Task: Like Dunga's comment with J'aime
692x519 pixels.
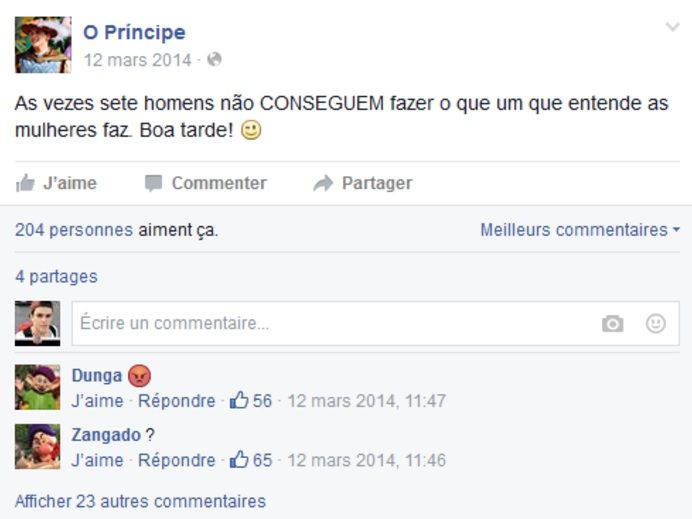Action: coord(97,401)
